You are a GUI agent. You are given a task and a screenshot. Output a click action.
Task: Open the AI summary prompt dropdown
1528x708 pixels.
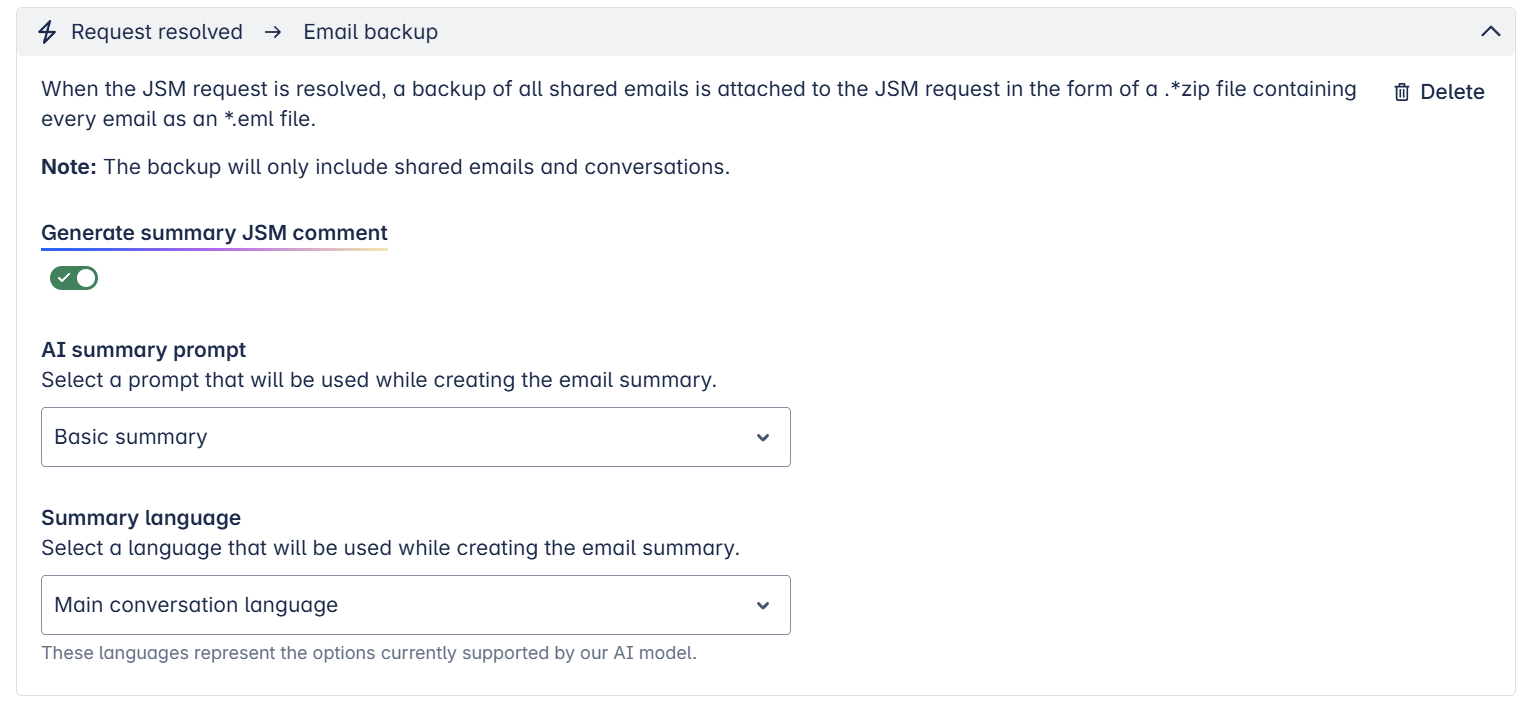[415, 437]
